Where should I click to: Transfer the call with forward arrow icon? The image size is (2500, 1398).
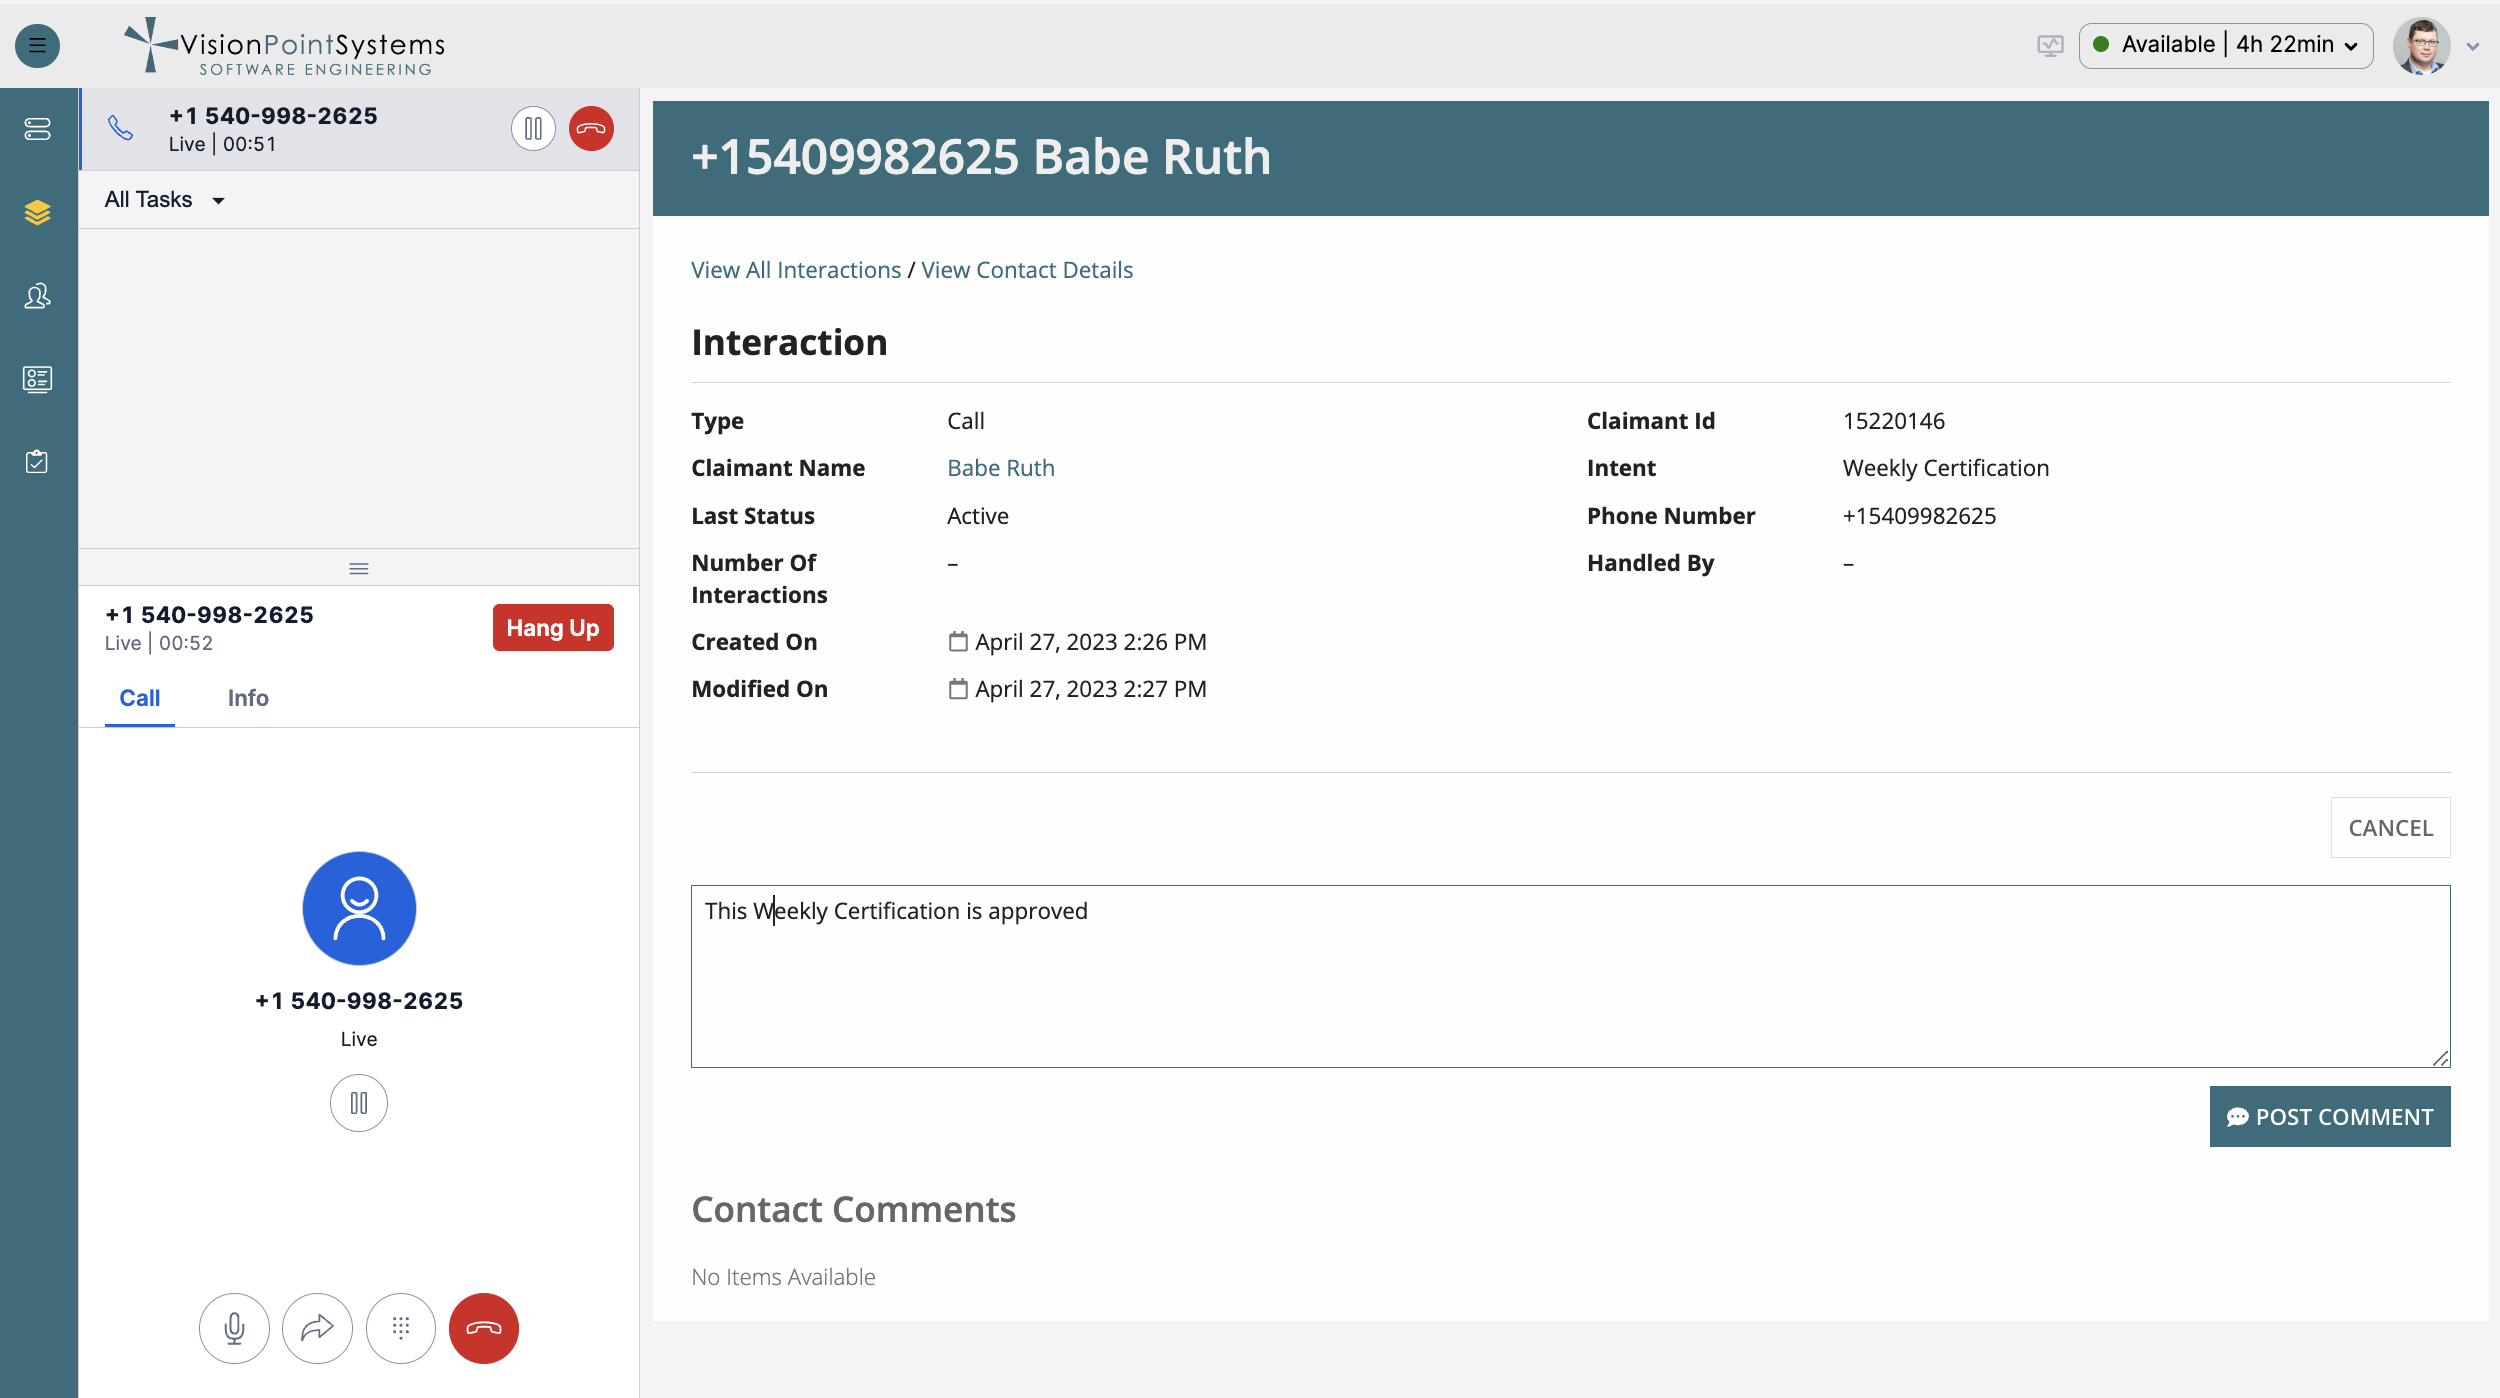(317, 1328)
